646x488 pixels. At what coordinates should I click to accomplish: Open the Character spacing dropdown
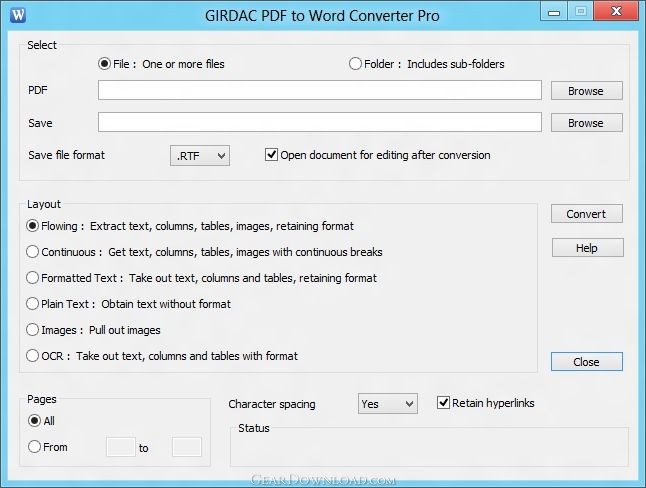pos(388,404)
